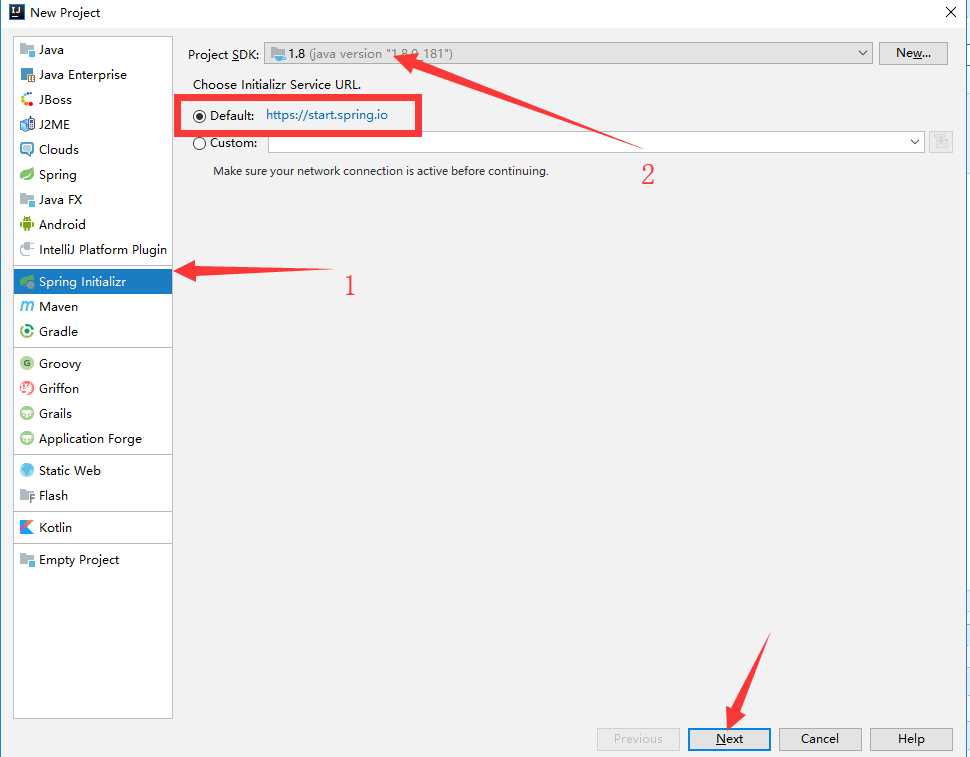Click the Kotlin logo icon
This screenshot has width=970, height=757.
click(27, 528)
